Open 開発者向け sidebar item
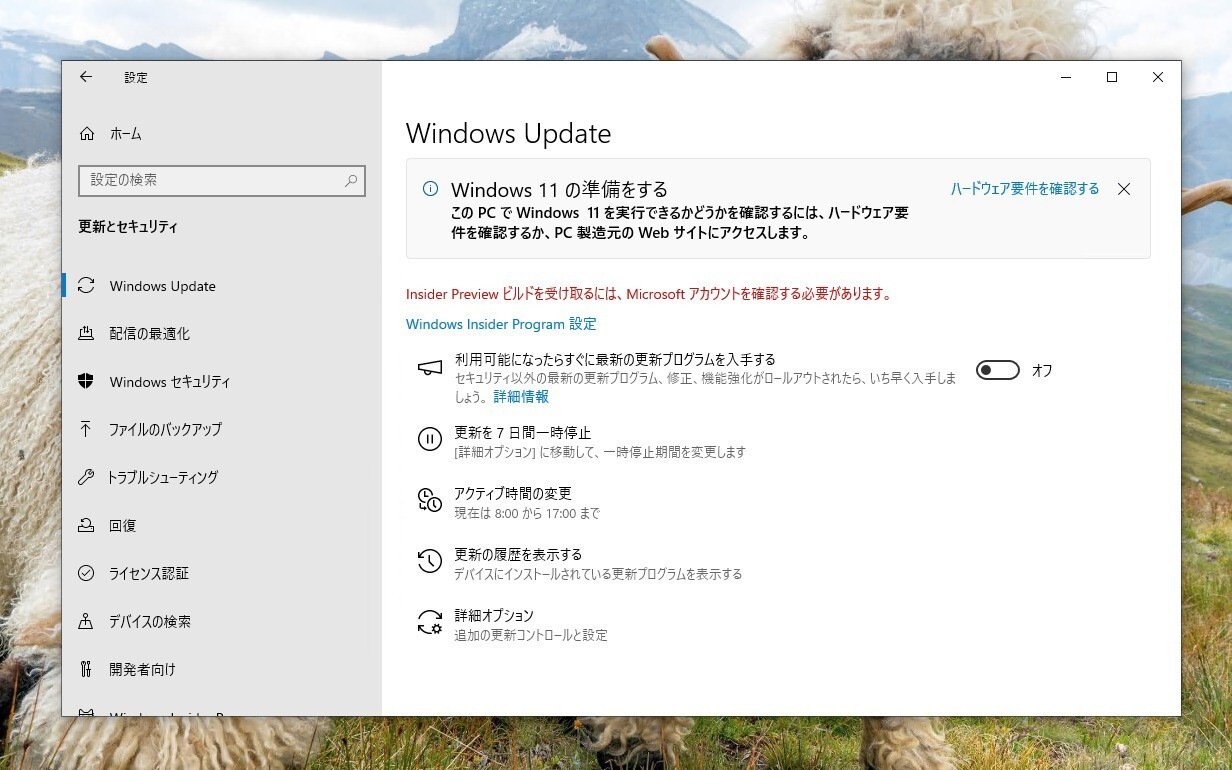This screenshot has width=1232, height=770. 220,670
